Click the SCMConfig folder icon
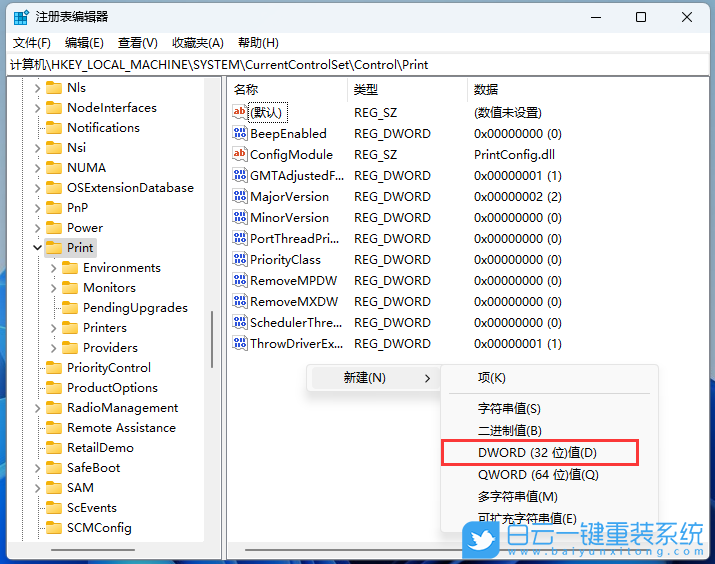The height and width of the screenshot is (564, 715). pyautogui.click(x=54, y=528)
